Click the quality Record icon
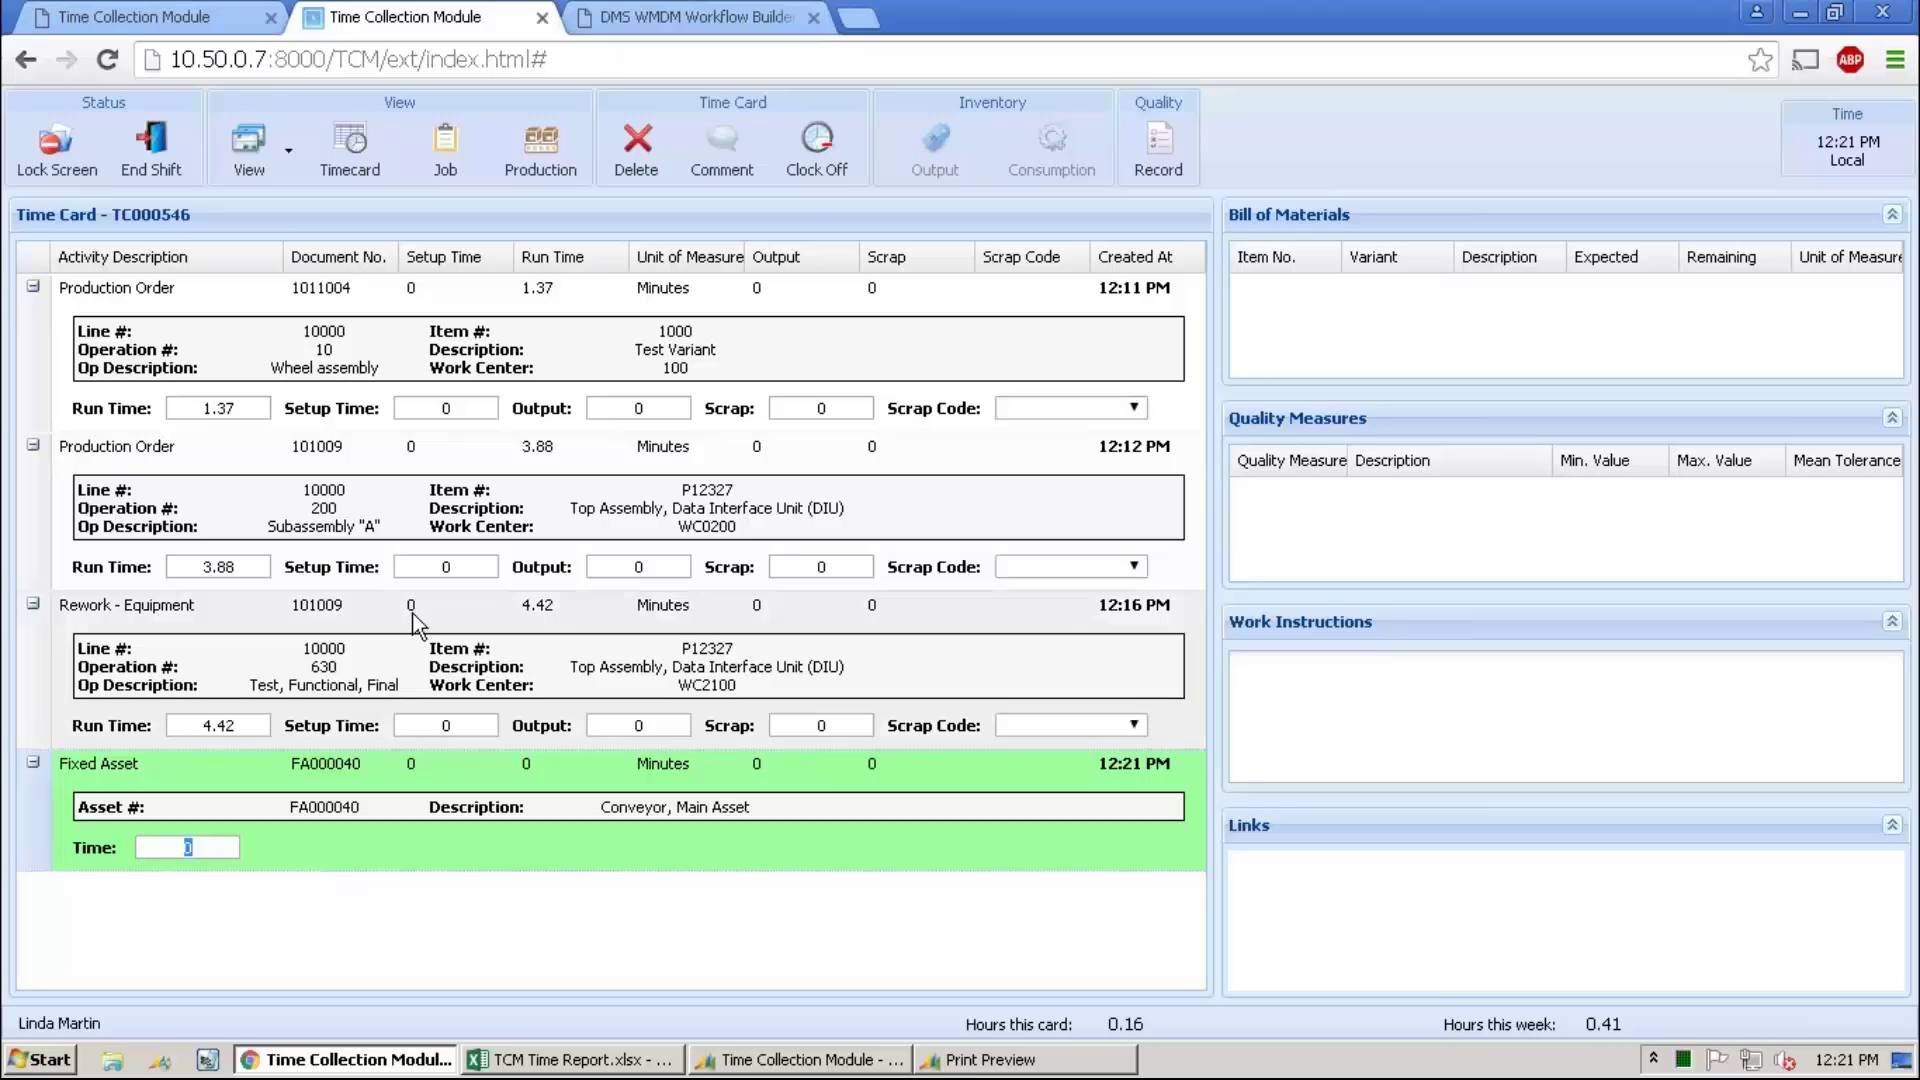This screenshot has height=1080, width=1920. coord(1158,142)
